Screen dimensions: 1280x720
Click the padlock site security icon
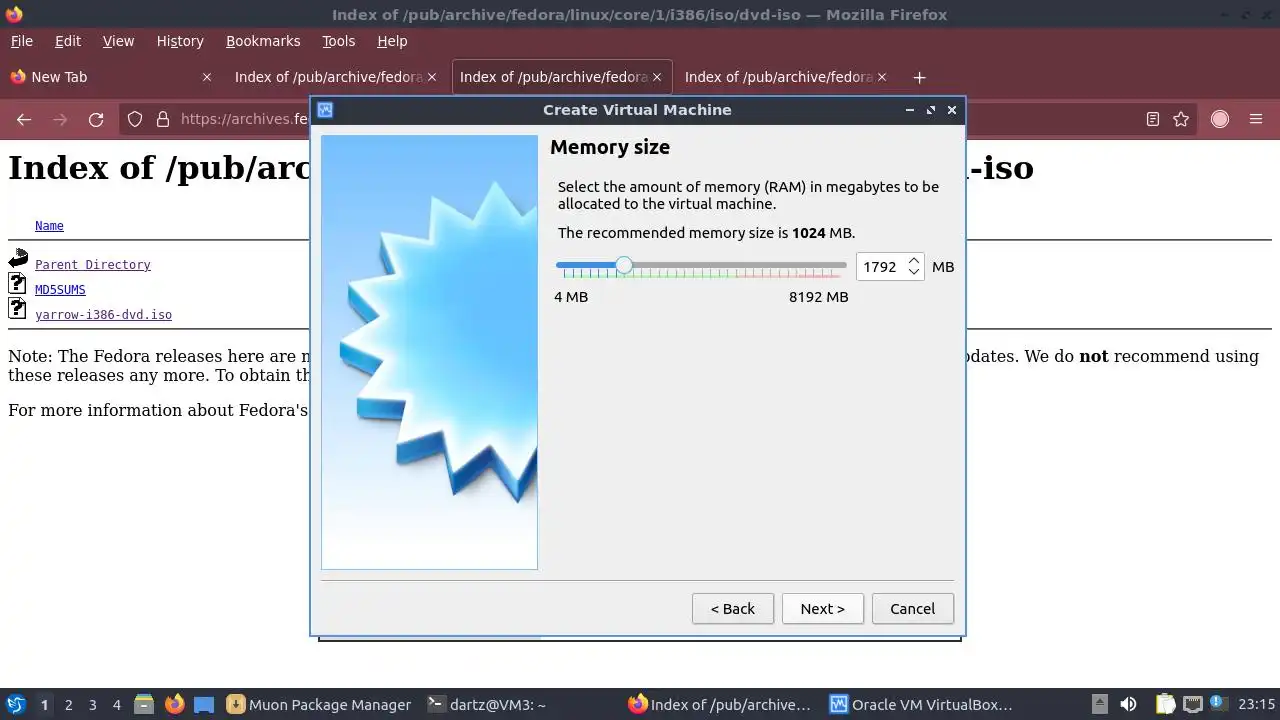163,119
